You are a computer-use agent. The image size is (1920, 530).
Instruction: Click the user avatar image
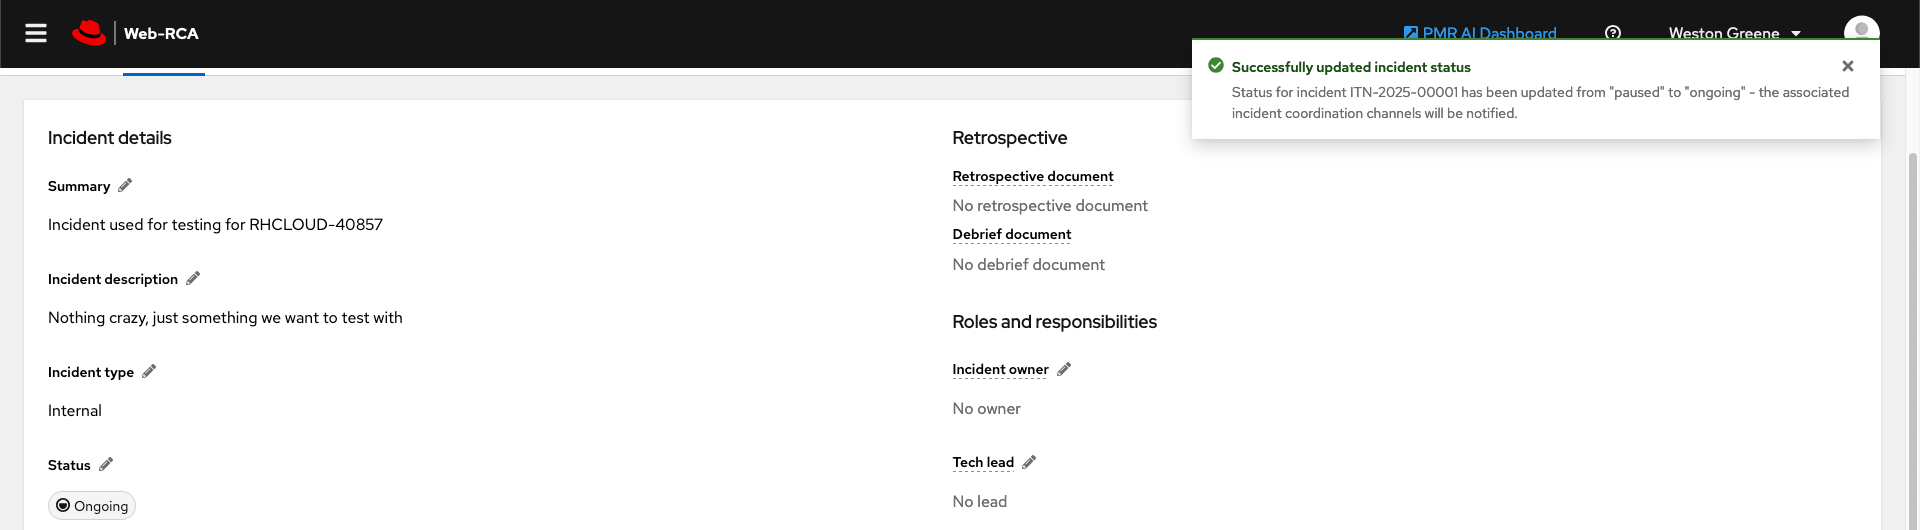(1861, 29)
